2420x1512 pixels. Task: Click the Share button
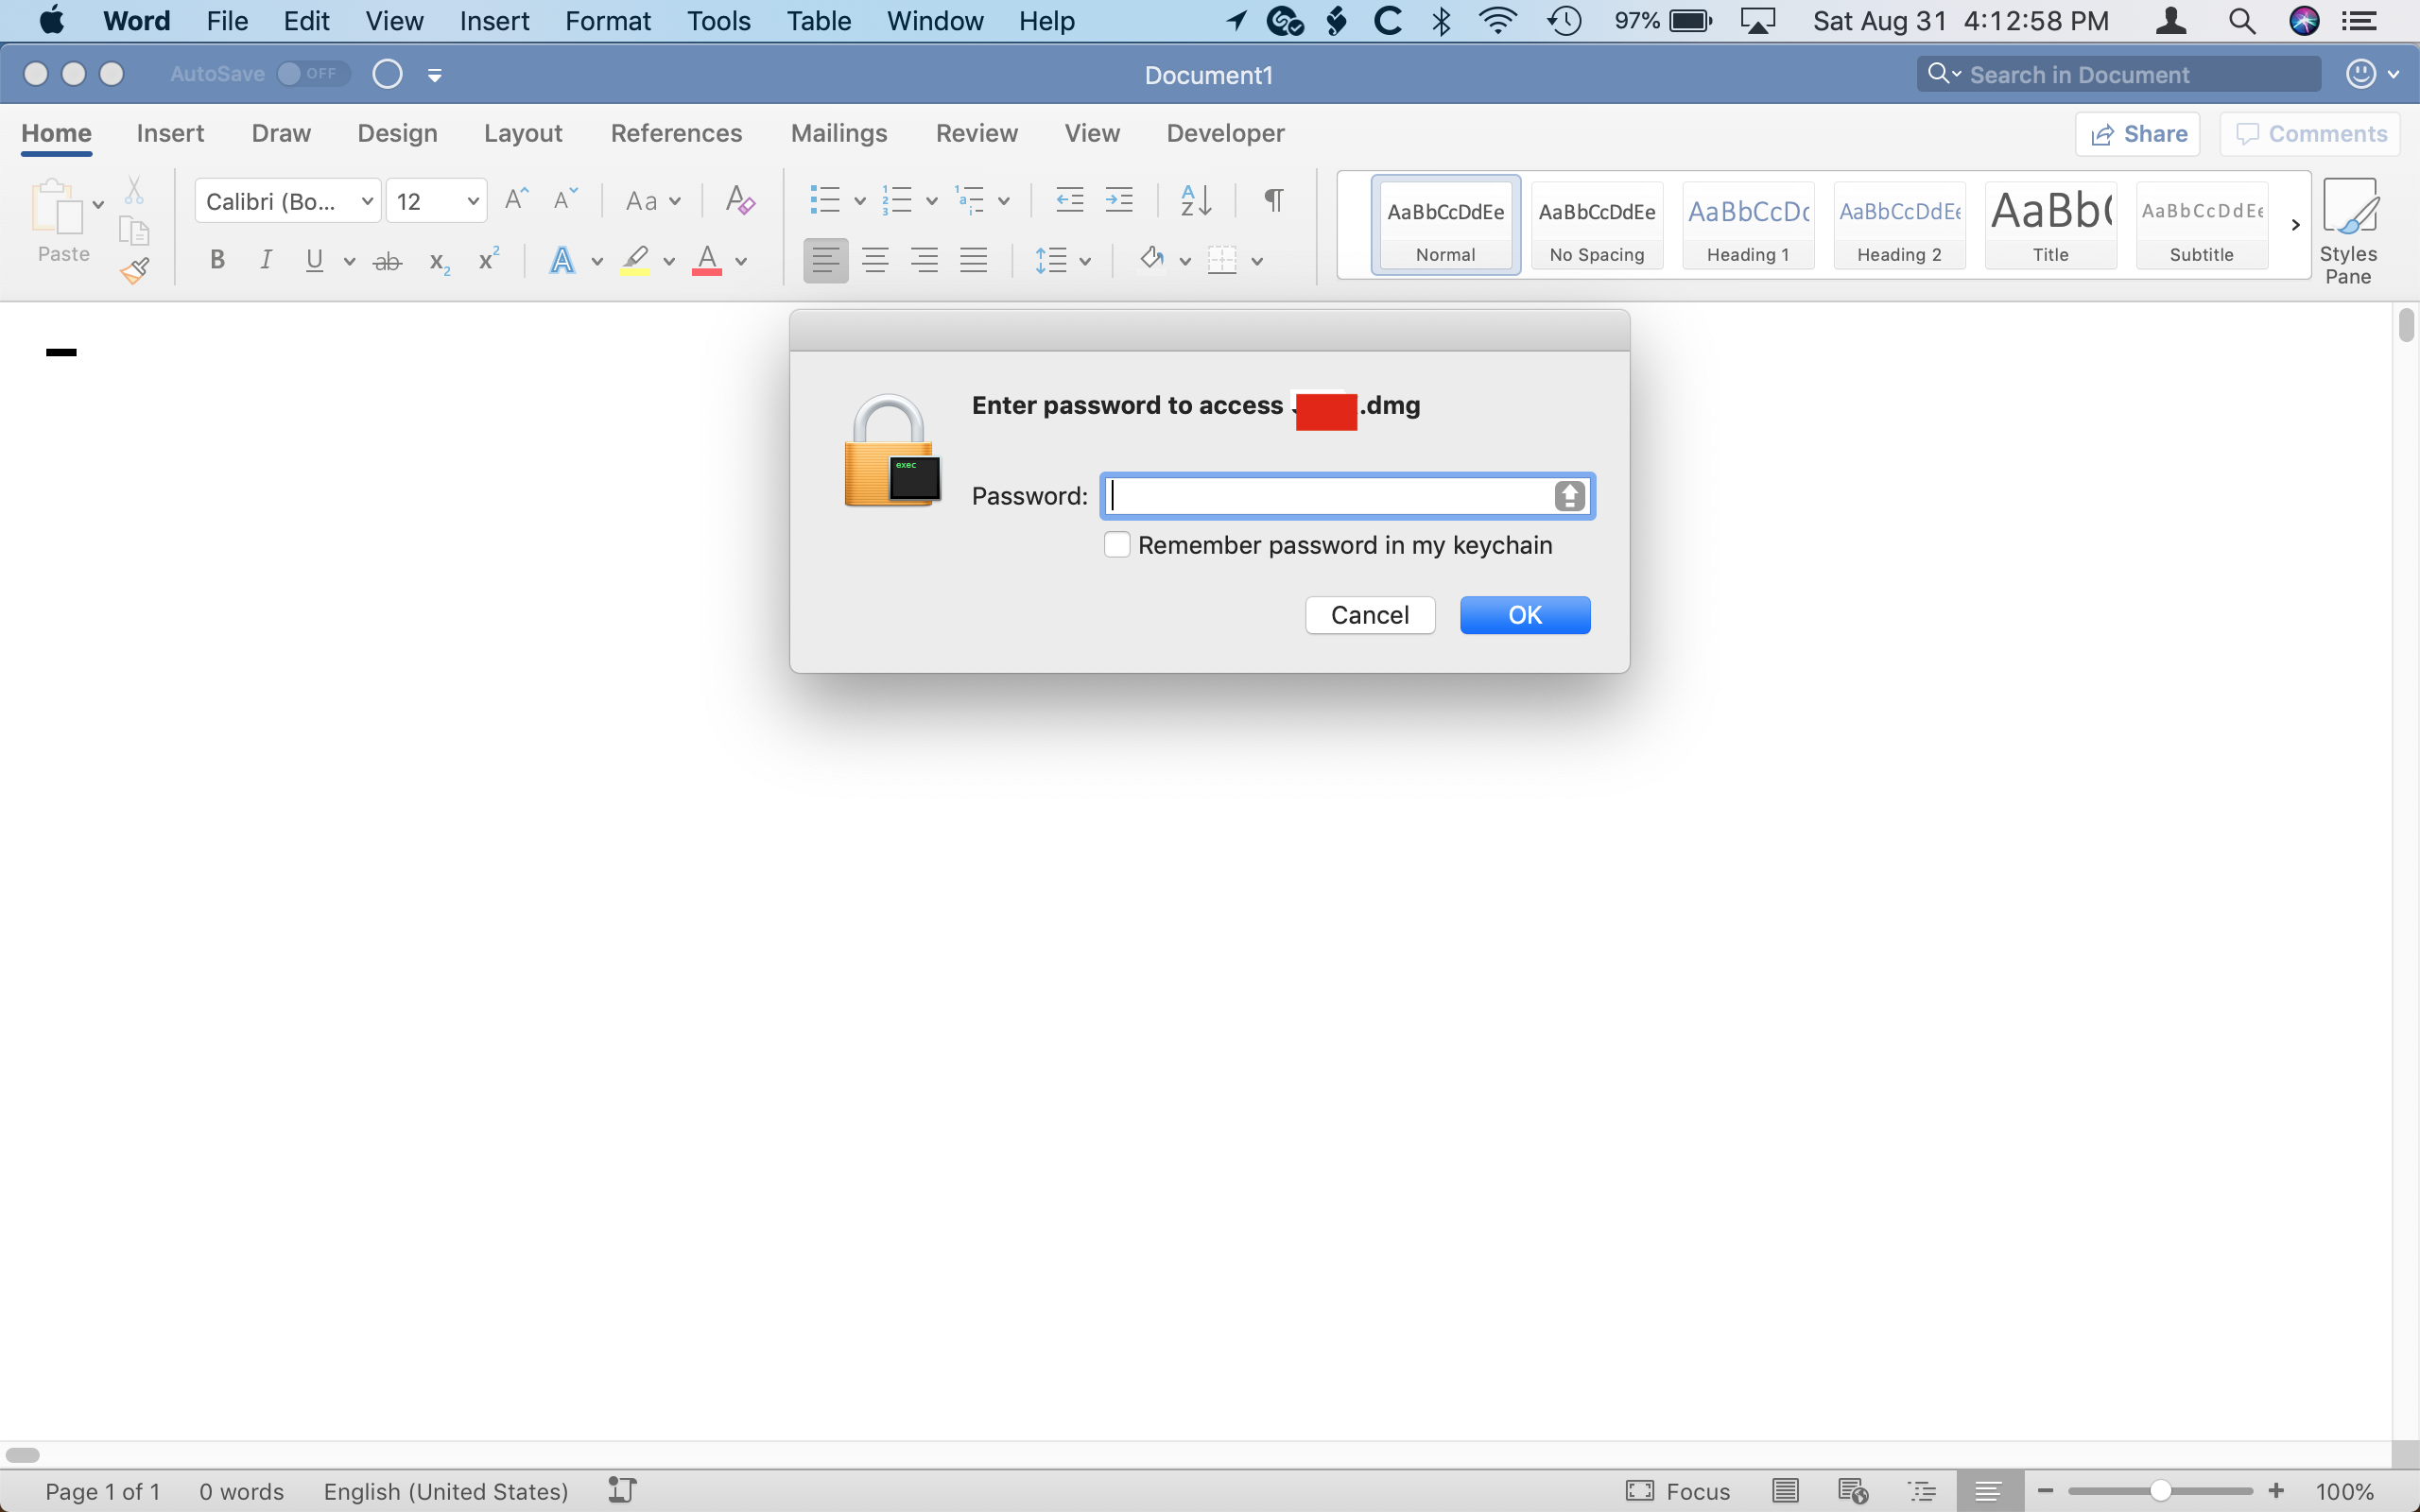pyautogui.click(x=2138, y=134)
